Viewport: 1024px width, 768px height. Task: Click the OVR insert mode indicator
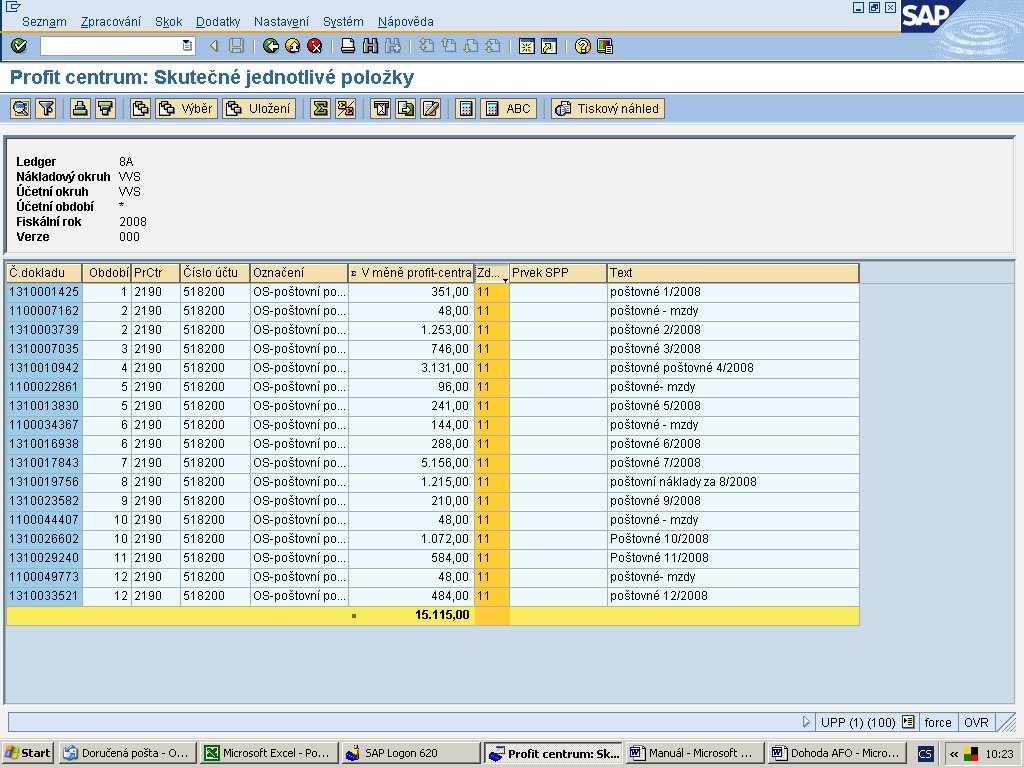click(x=976, y=722)
